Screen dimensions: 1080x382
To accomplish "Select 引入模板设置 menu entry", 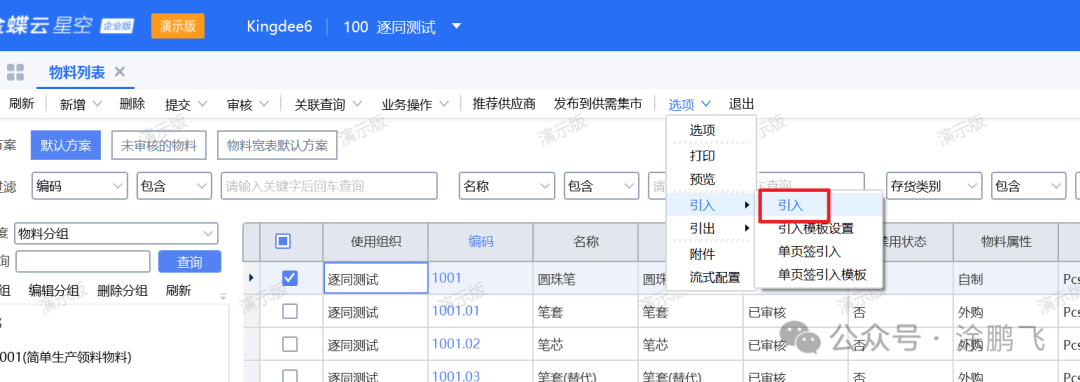I will [x=816, y=229].
